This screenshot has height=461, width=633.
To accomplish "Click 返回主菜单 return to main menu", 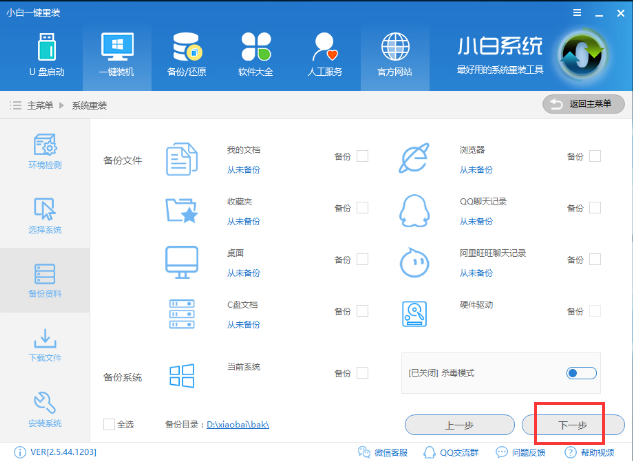I will [583, 104].
